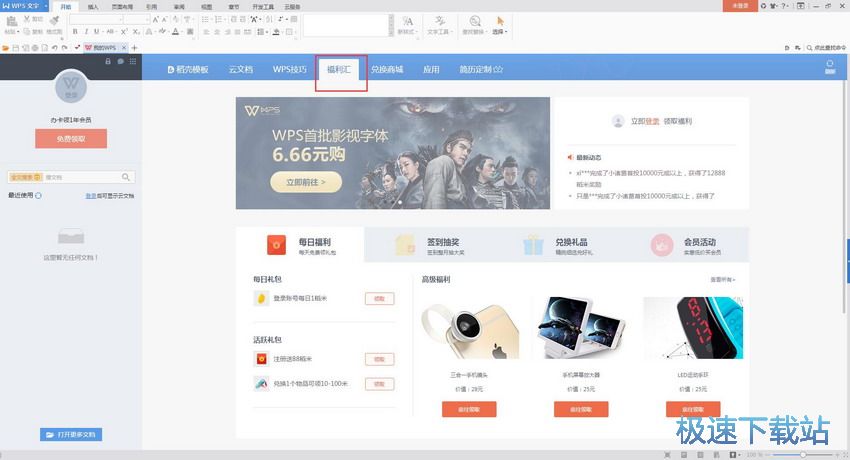Select the 会员活动 section tab
850x460 pixels.
click(685, 245)
